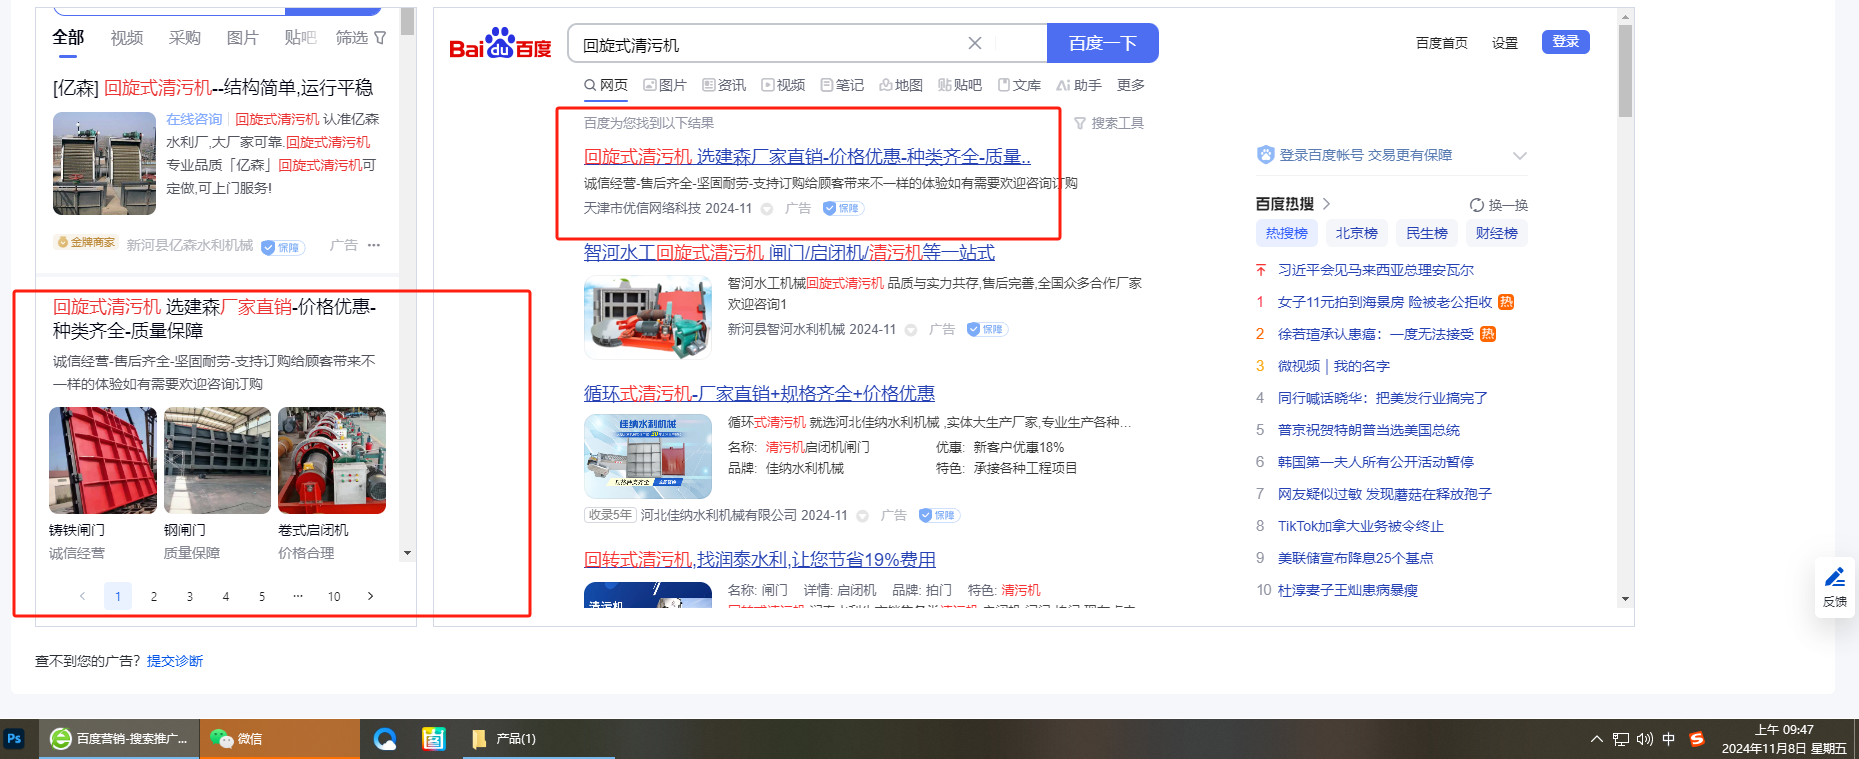Clear the search box with the X icon

click(x=974, y=43)
